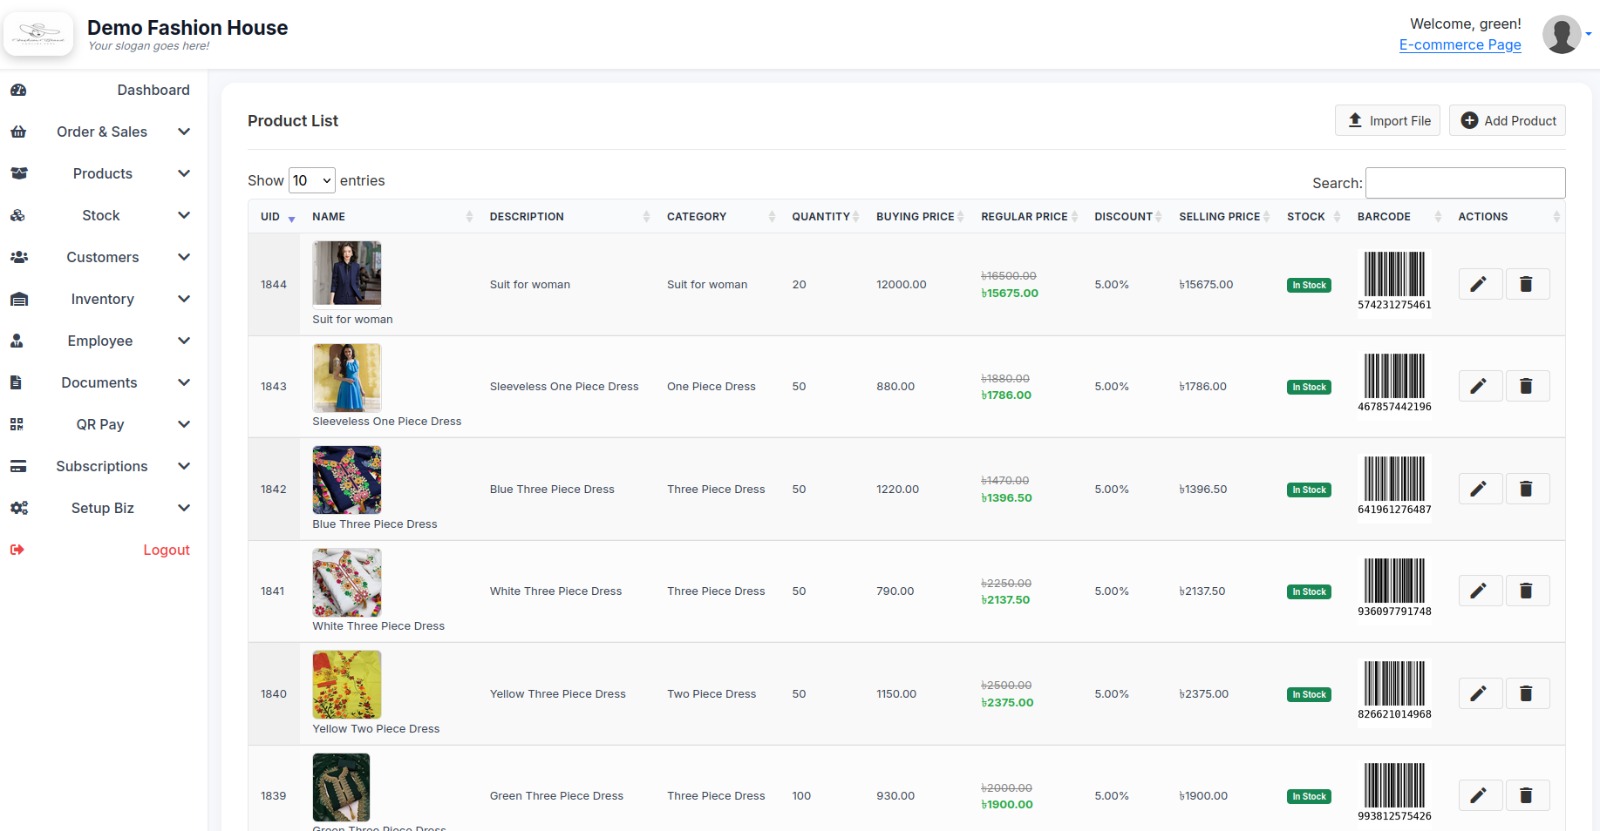Click the edit pencil for Blue Three Piece Dress

(x=1479, y=489)
